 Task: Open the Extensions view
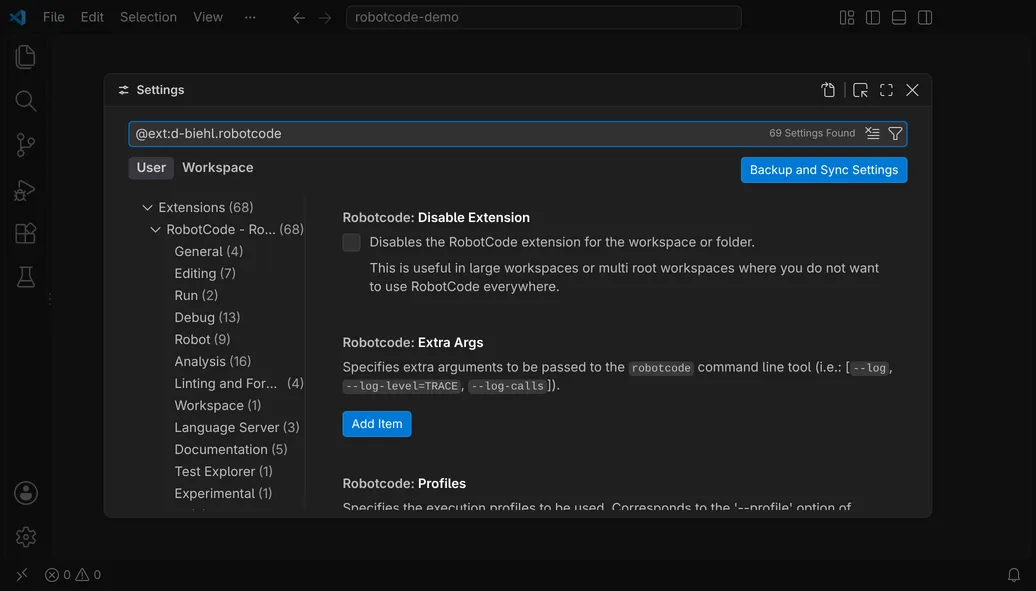(25, 233)
